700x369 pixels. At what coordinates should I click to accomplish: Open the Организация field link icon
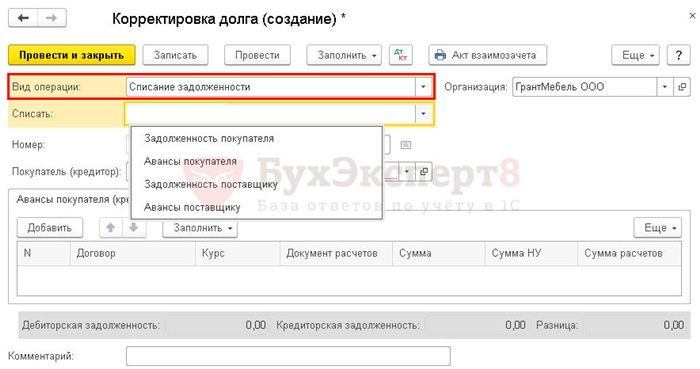click(682, 87)
